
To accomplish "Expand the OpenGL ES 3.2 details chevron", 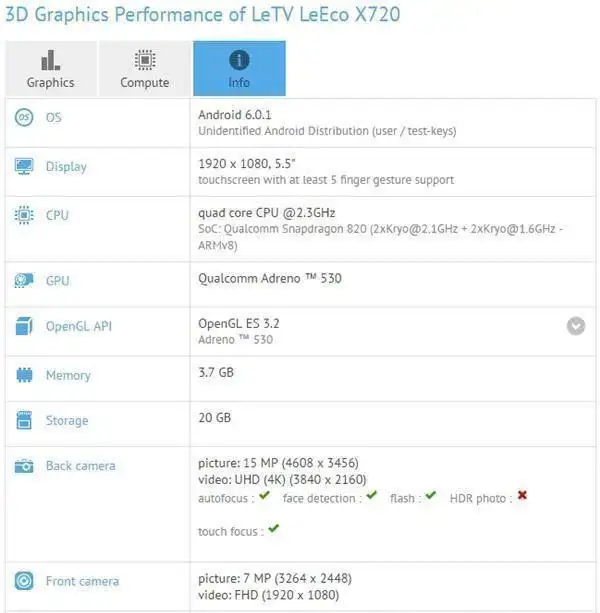I will pos(576,326).
